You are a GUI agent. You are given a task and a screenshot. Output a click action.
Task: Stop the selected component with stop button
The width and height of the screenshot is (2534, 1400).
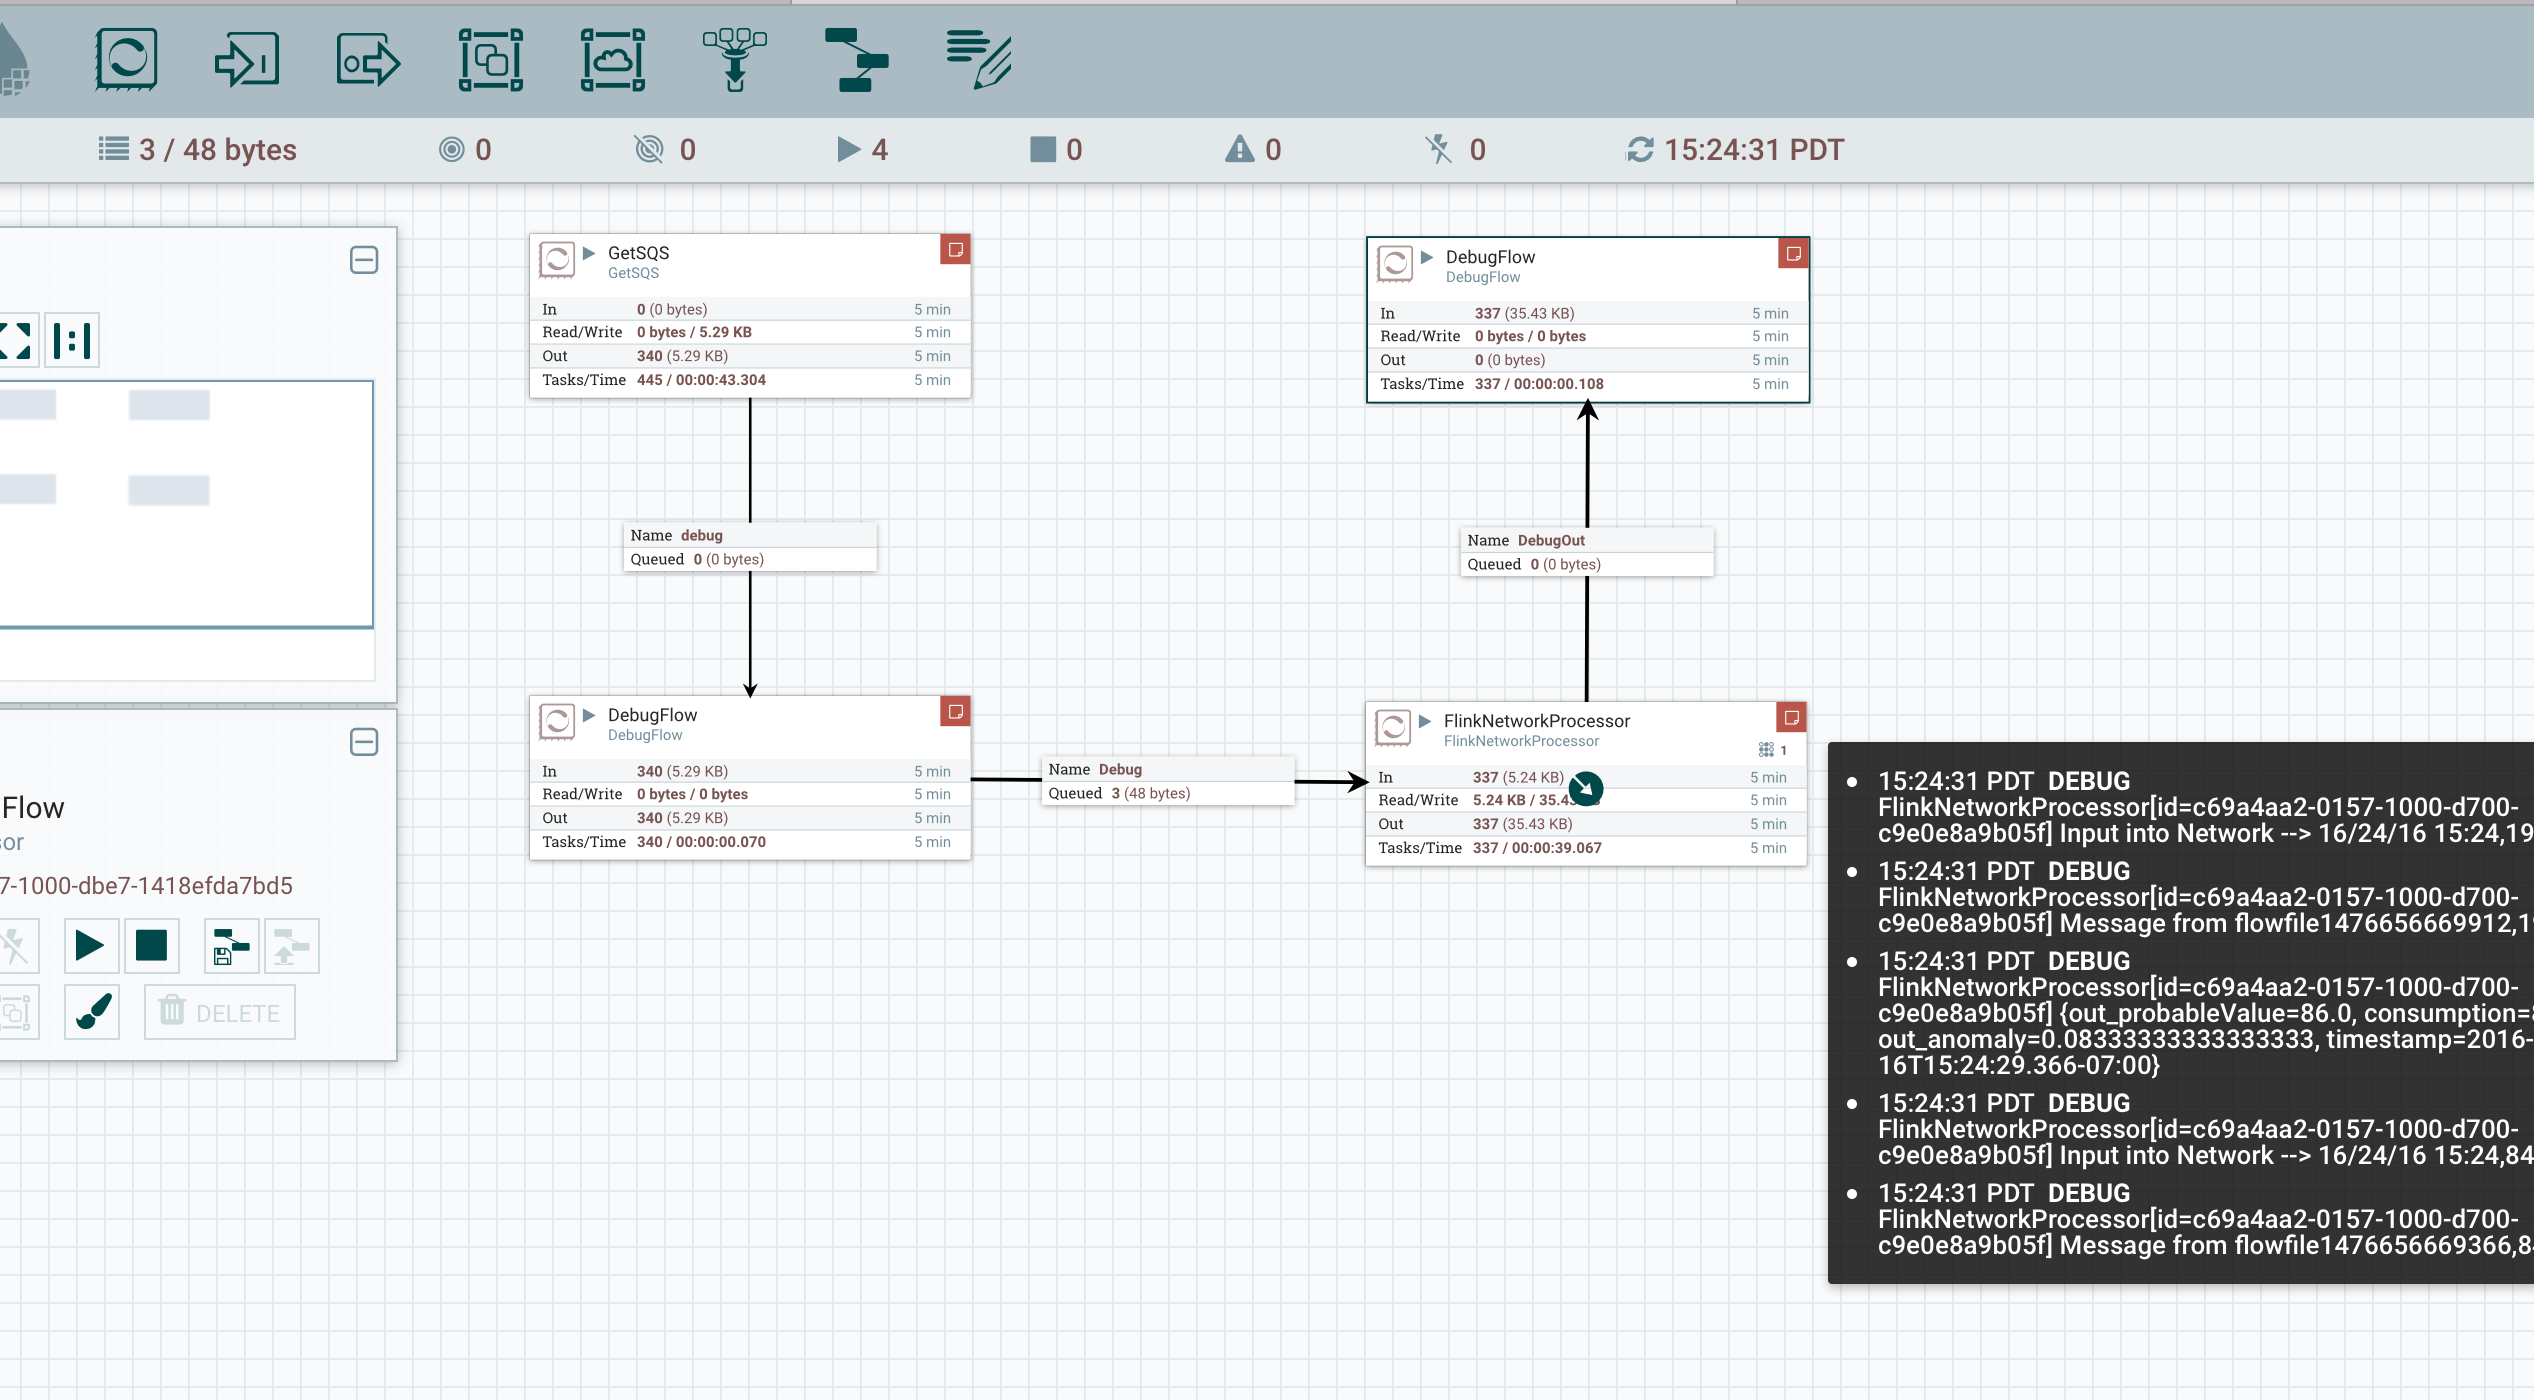151,945
